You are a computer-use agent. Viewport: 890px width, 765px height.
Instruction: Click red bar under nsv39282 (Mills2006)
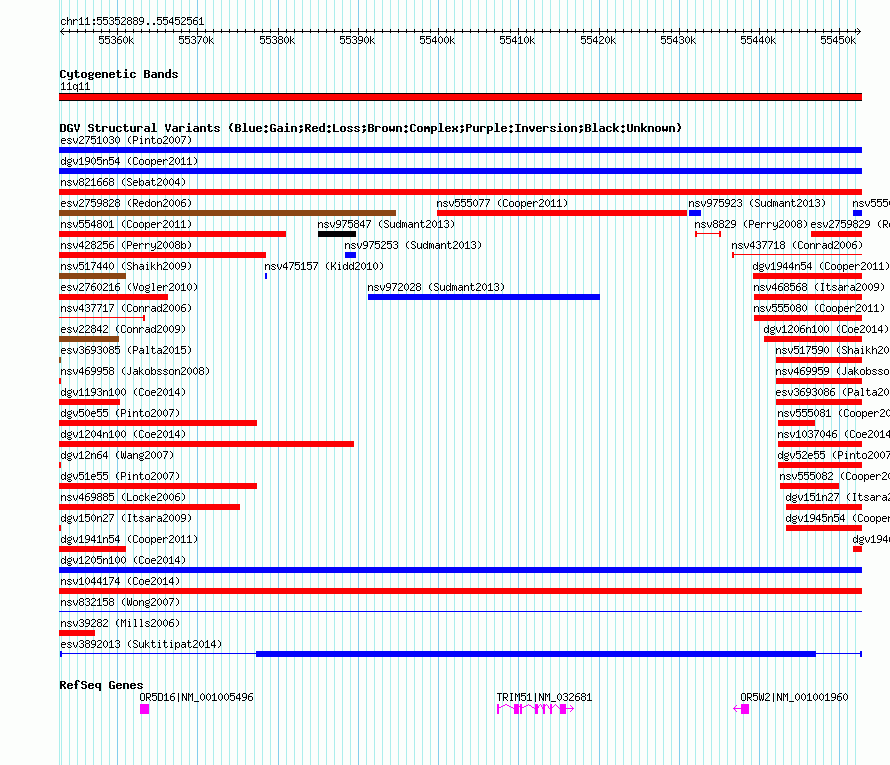click(x=77, y=633)
